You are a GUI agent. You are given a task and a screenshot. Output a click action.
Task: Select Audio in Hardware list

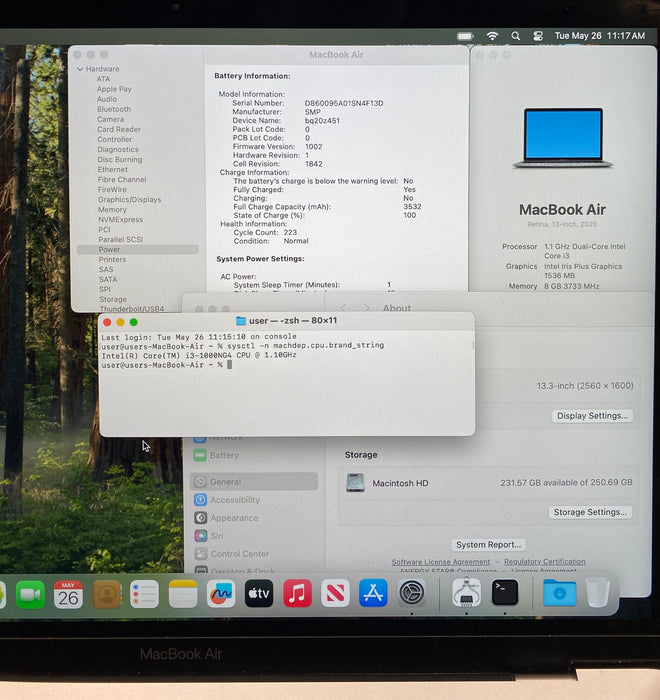(x=107, y=99)
